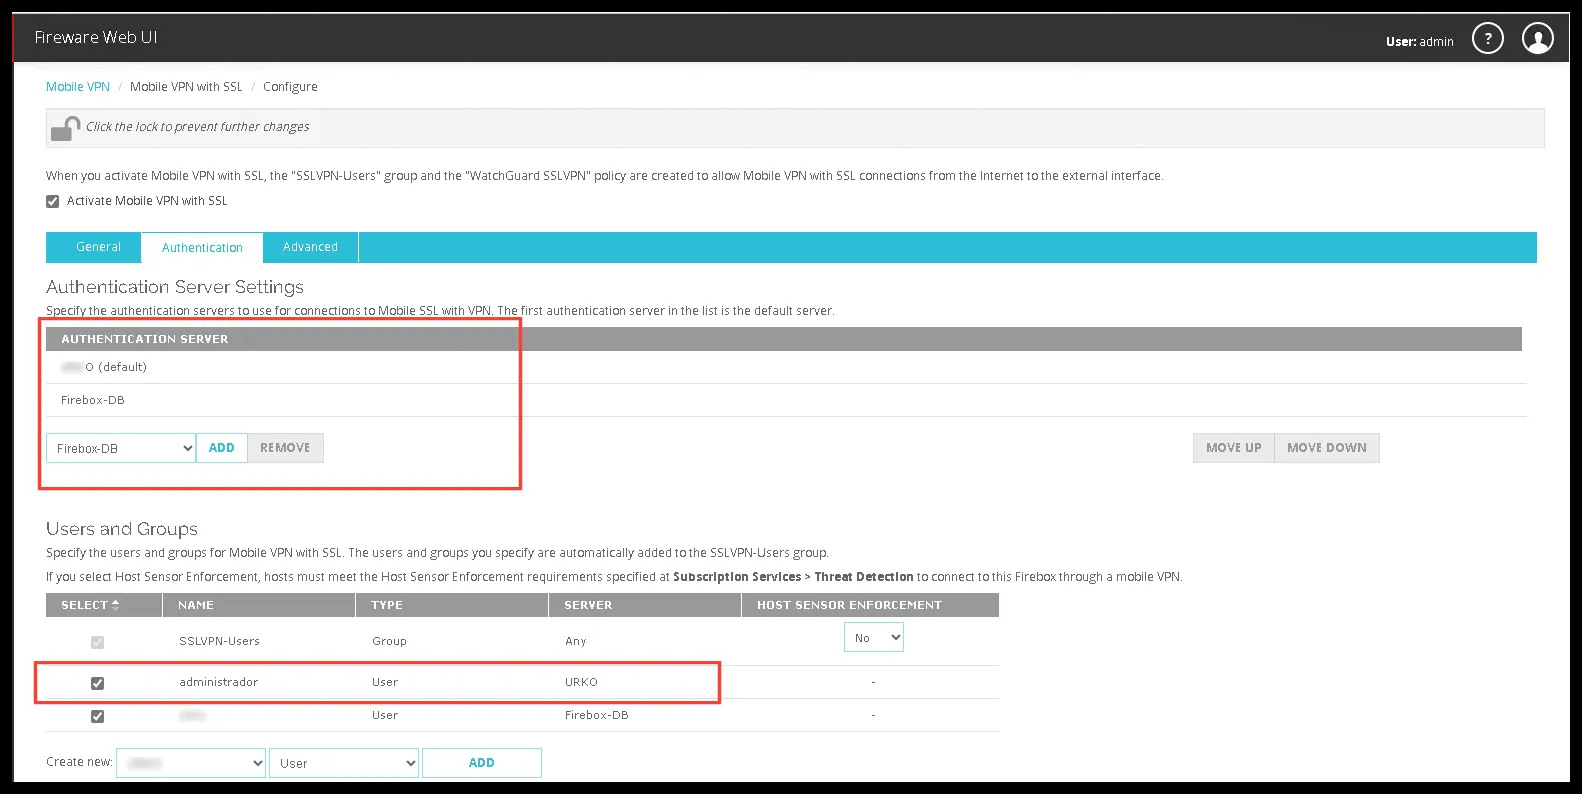
Task: Open Host Sensor Enforcement 'No' dropdown
Action: click(x=874, y=638)
